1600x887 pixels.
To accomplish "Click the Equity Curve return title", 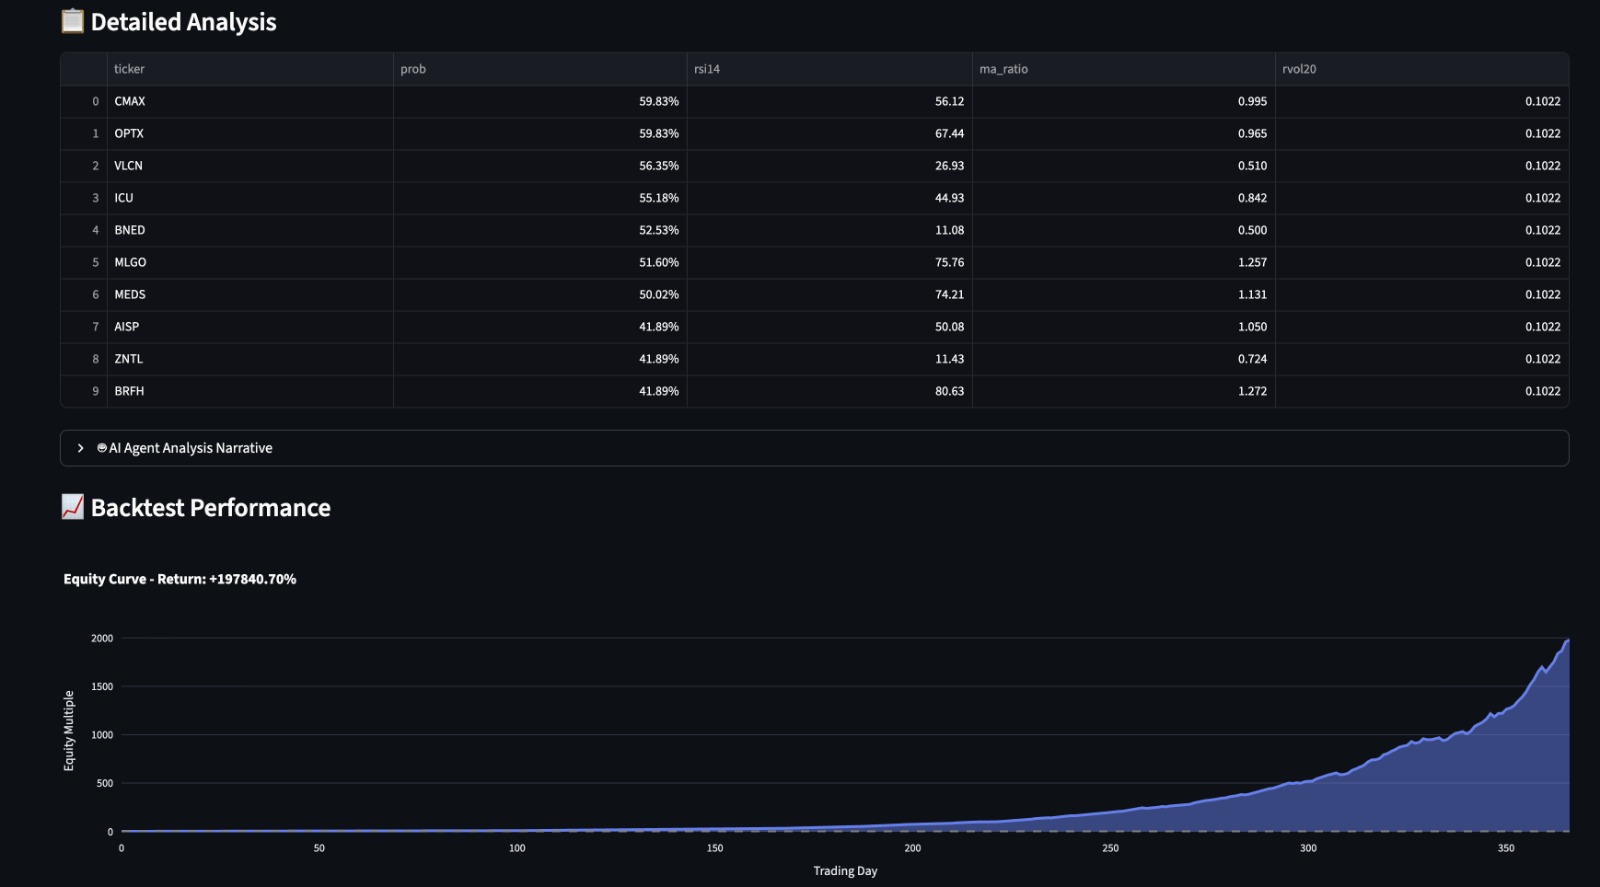I will pyautogui.click(x=180, y=579).
